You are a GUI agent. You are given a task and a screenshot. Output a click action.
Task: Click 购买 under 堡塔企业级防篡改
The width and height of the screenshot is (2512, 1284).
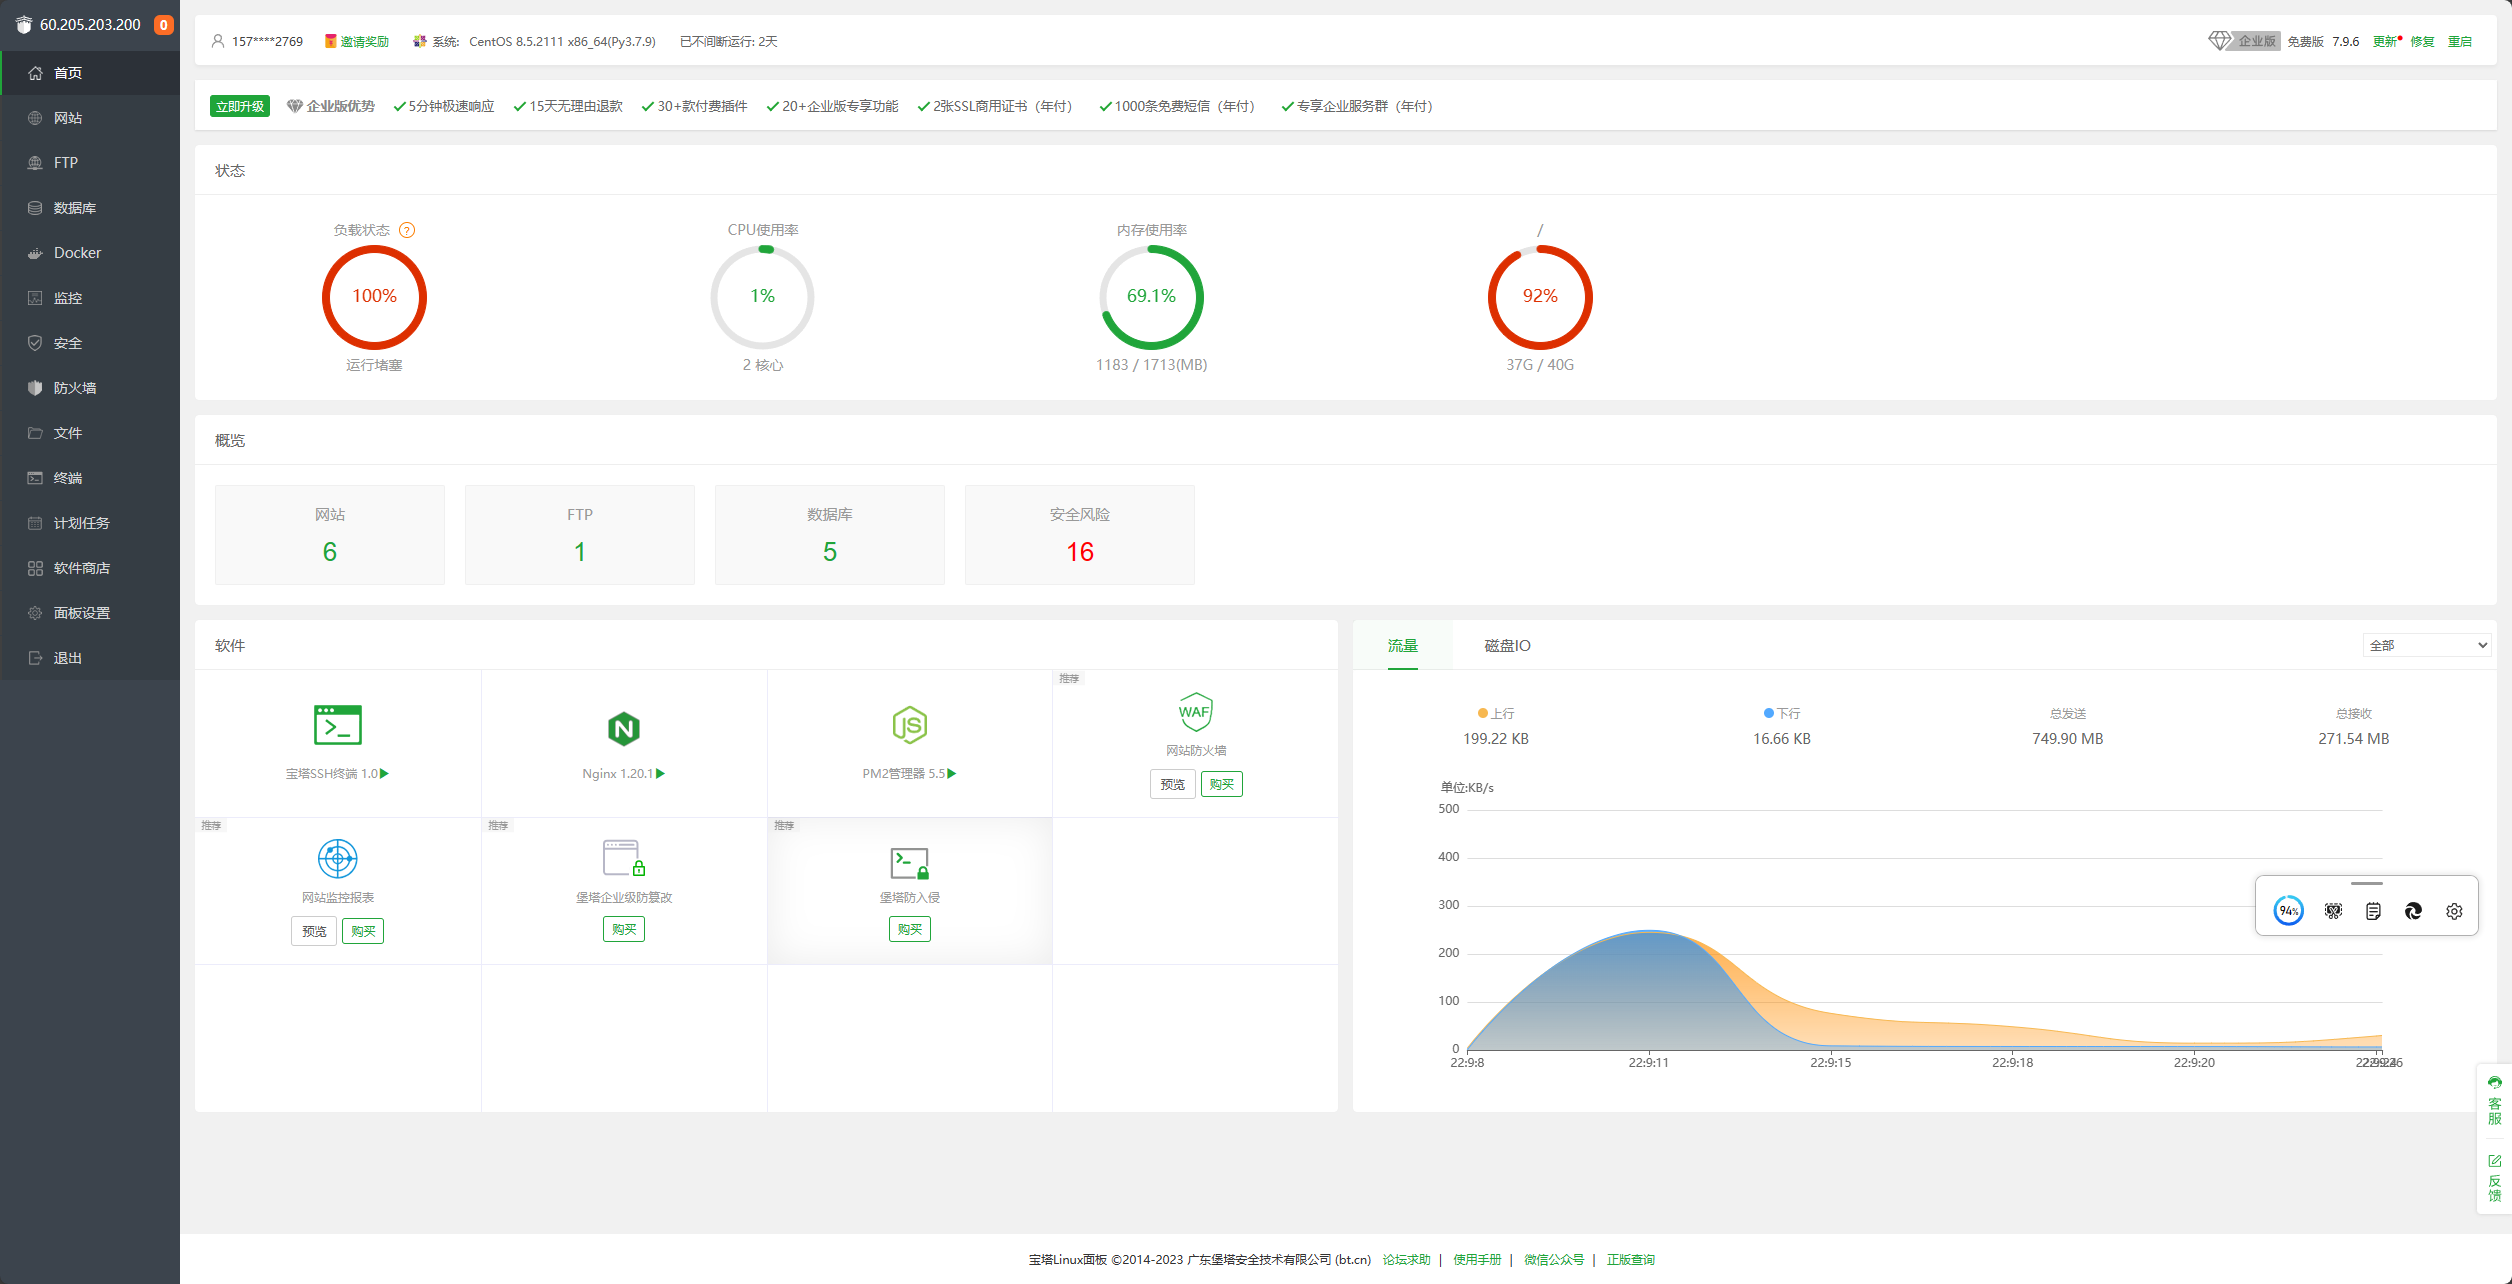(624, 929)
